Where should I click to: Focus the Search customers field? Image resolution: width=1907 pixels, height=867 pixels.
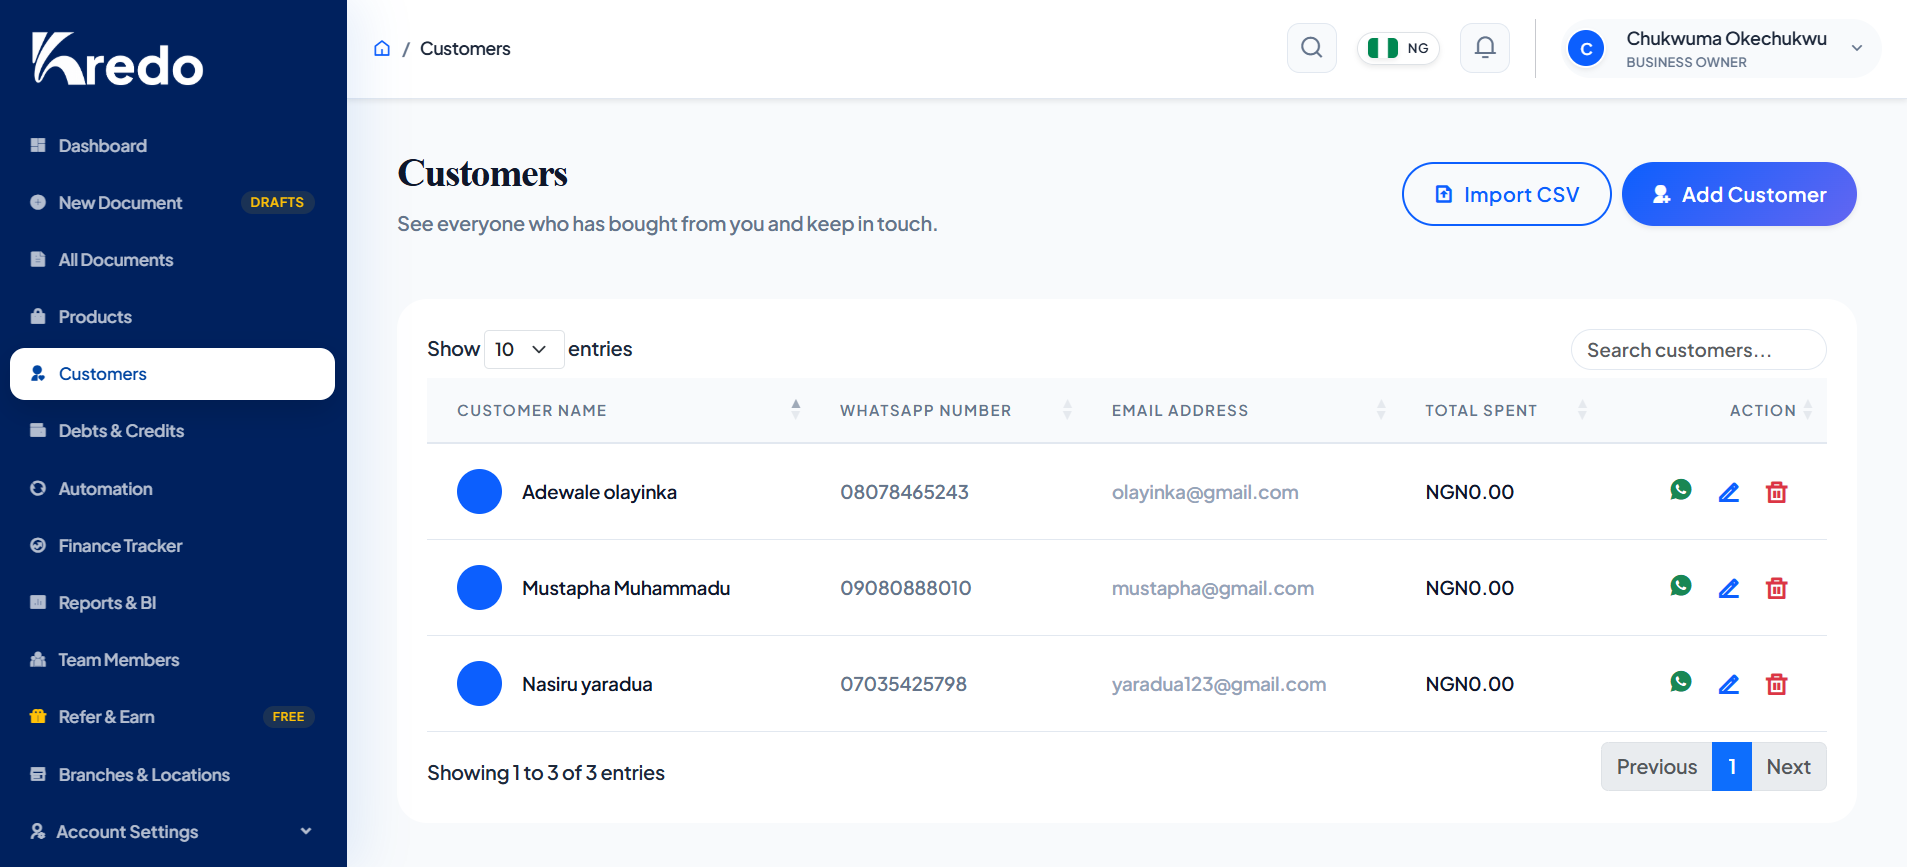(1698, 350)
